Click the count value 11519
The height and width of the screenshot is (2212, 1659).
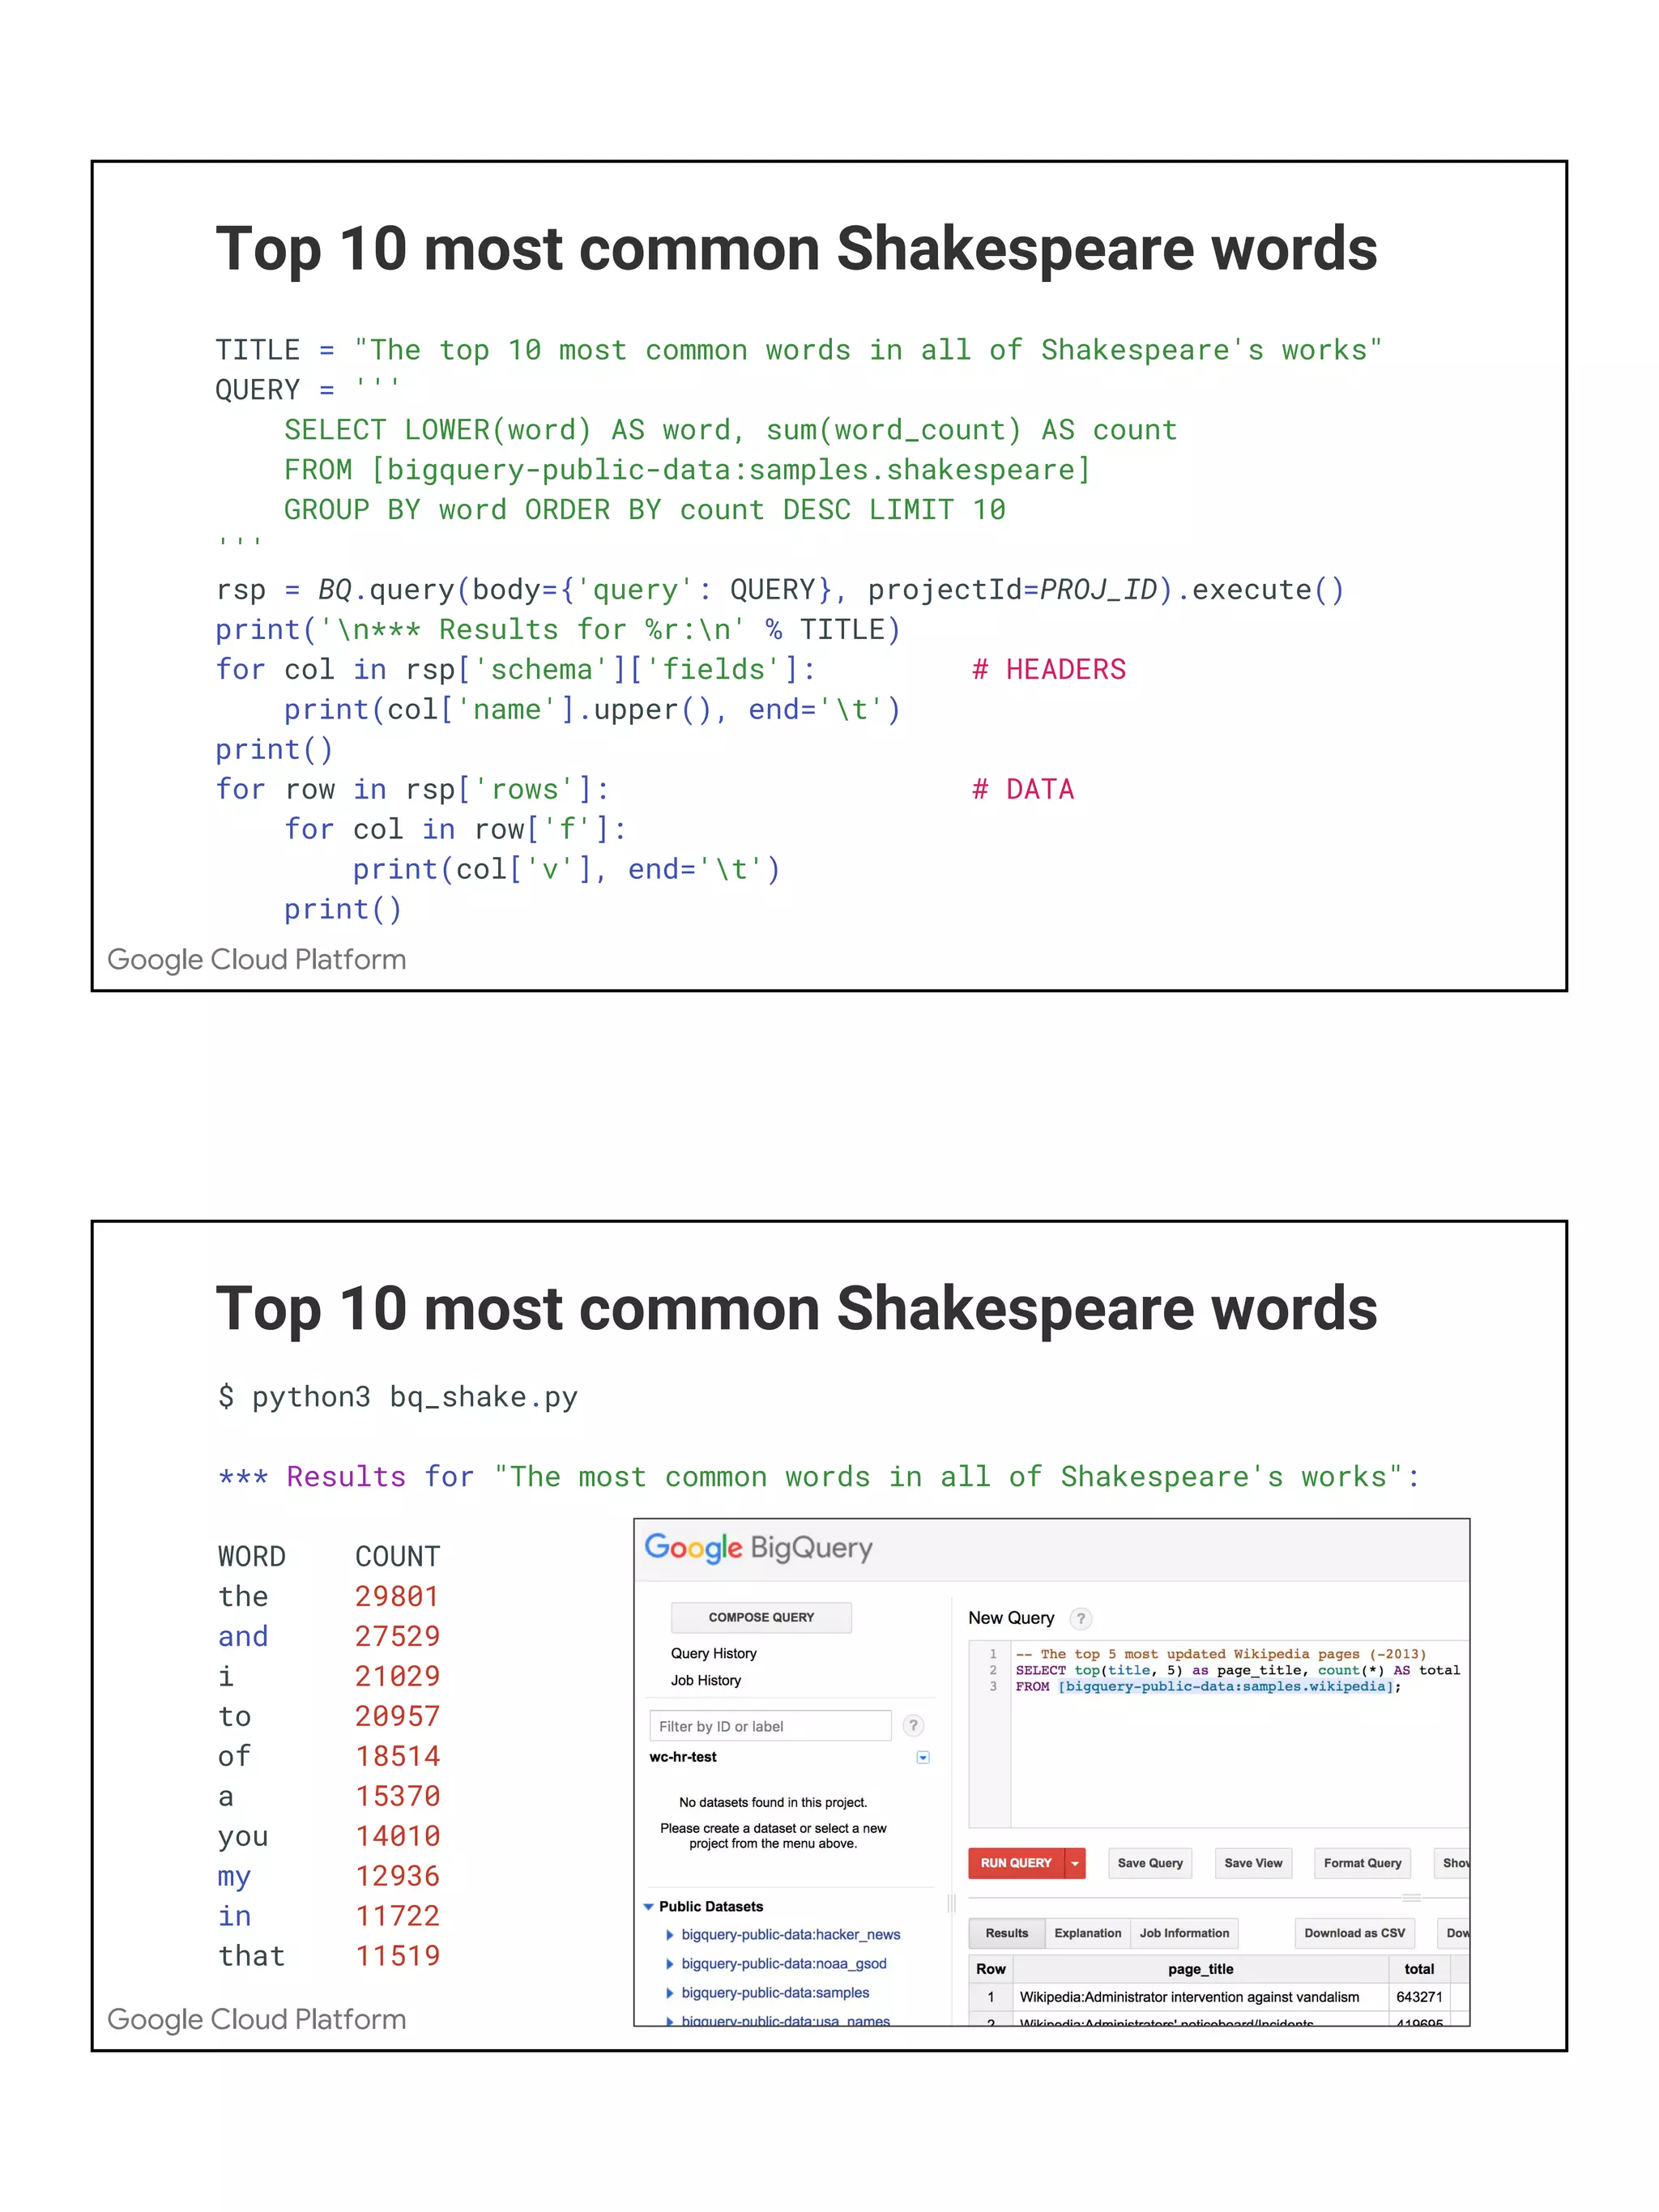(x=397, y=1956)
